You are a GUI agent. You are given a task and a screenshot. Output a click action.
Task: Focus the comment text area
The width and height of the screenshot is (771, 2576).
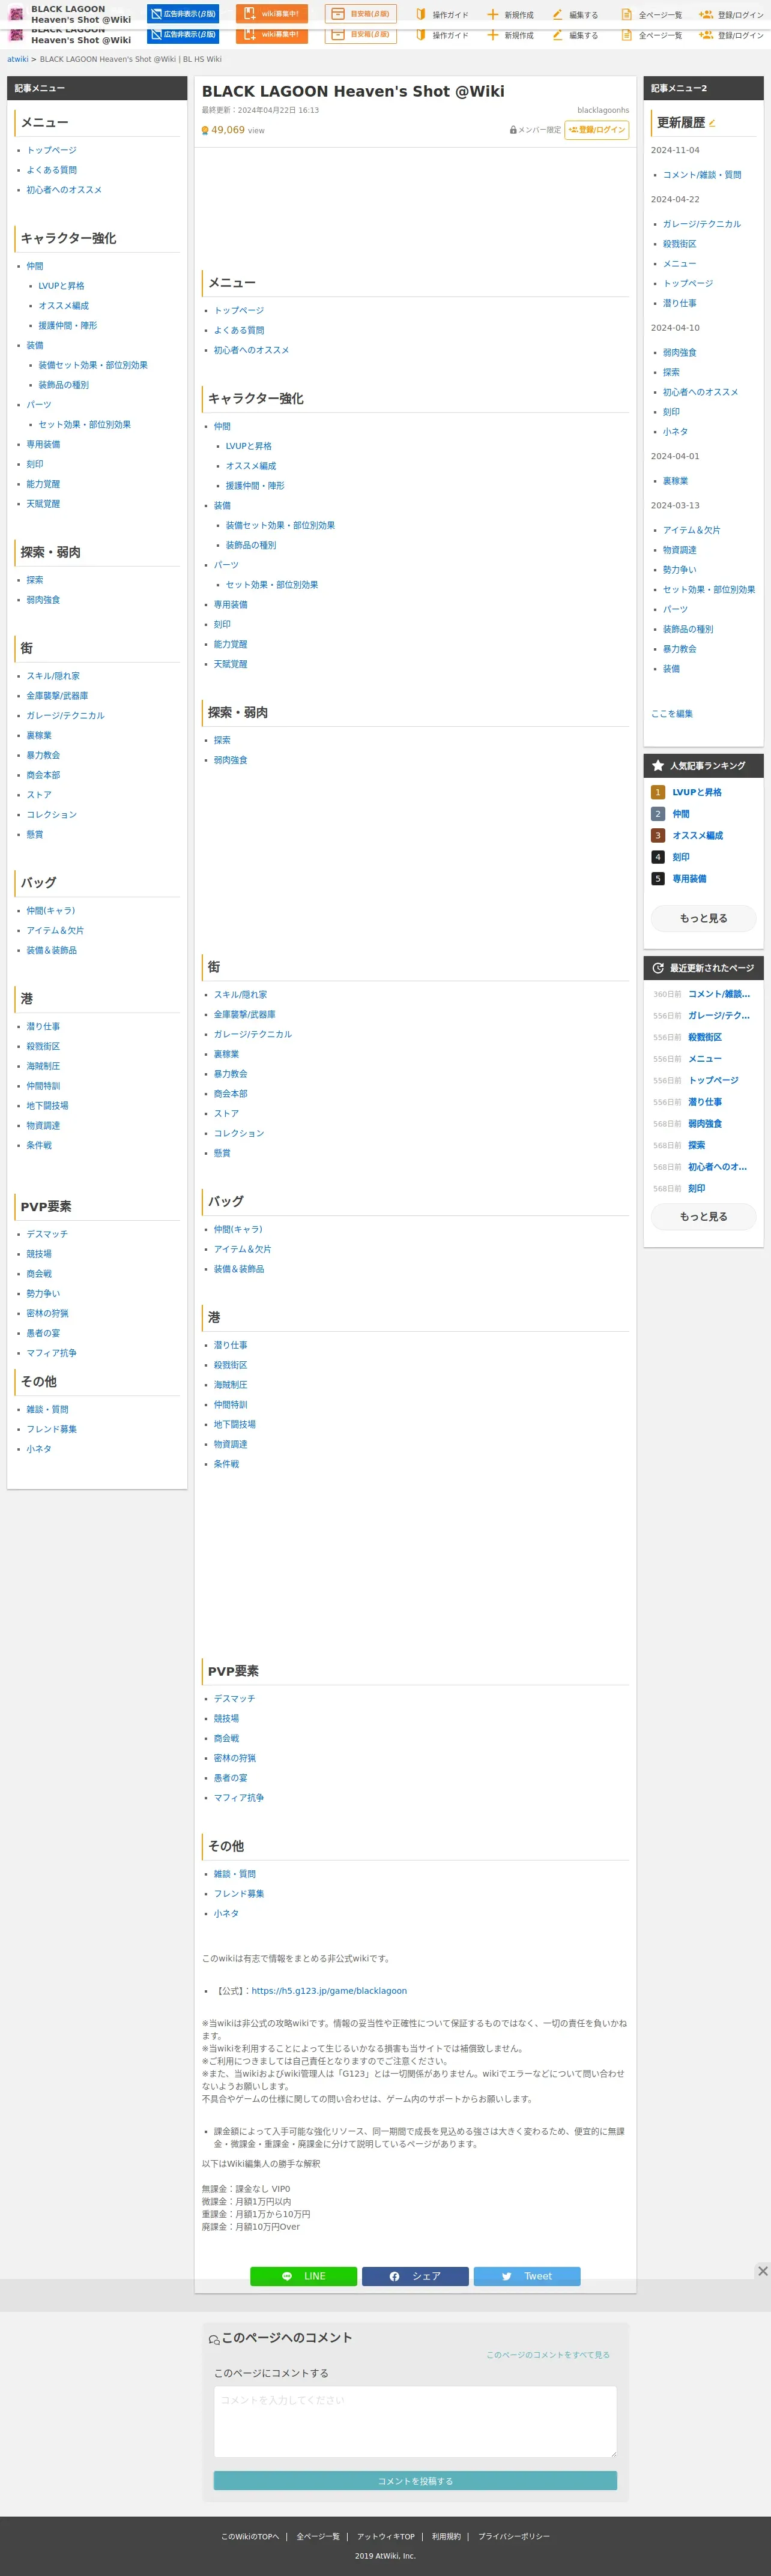[x=415, y=2422]
